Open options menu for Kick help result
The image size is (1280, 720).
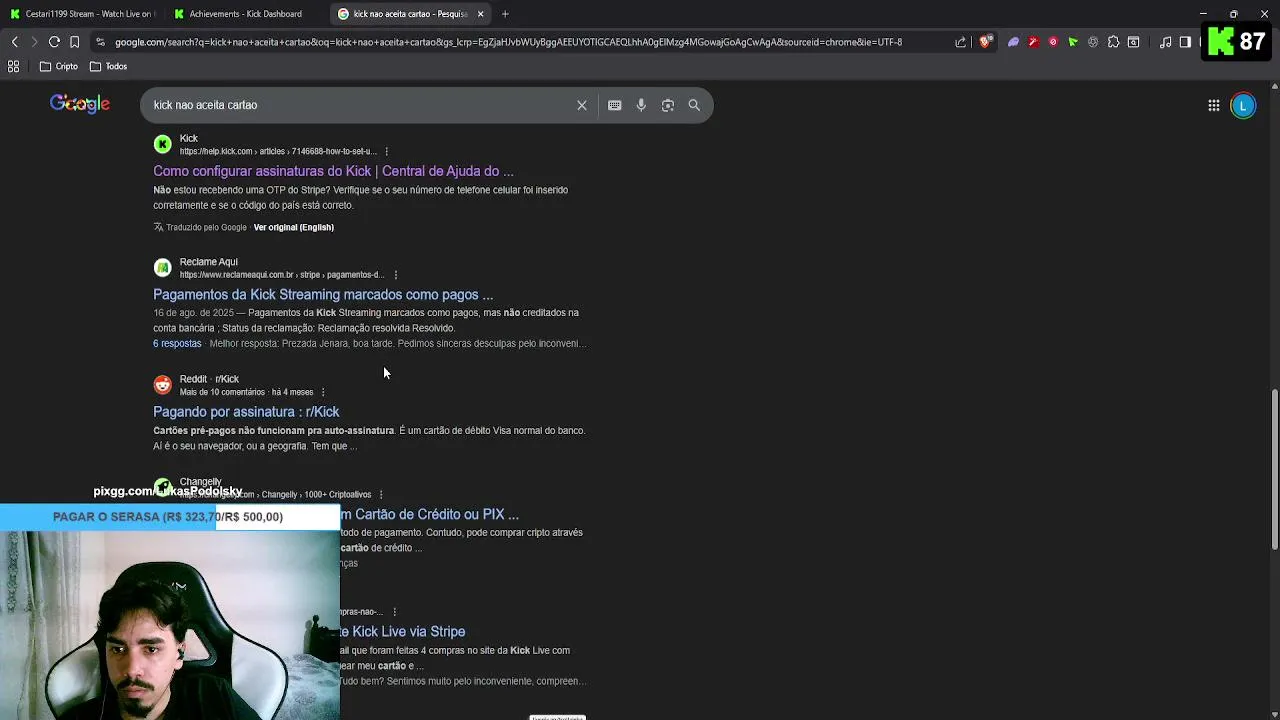pos(387,152)
